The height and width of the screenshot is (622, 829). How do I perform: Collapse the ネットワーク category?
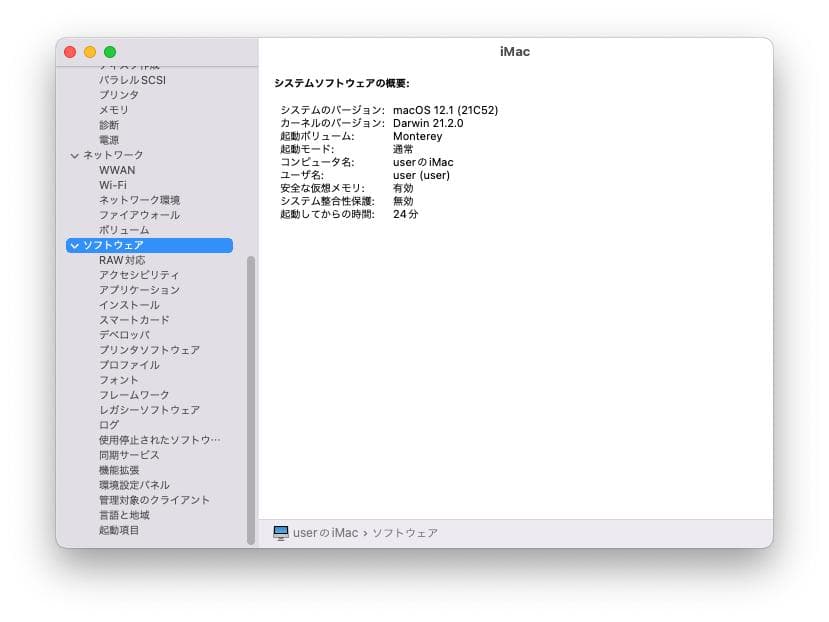coord(75,155)
